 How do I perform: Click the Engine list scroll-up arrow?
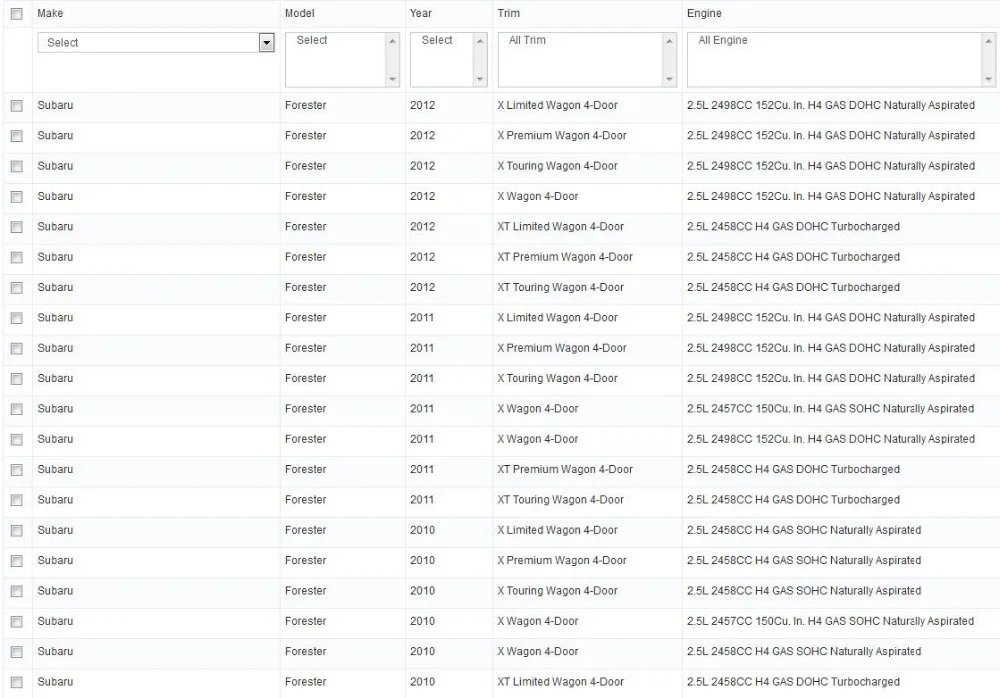click(988, 41)
